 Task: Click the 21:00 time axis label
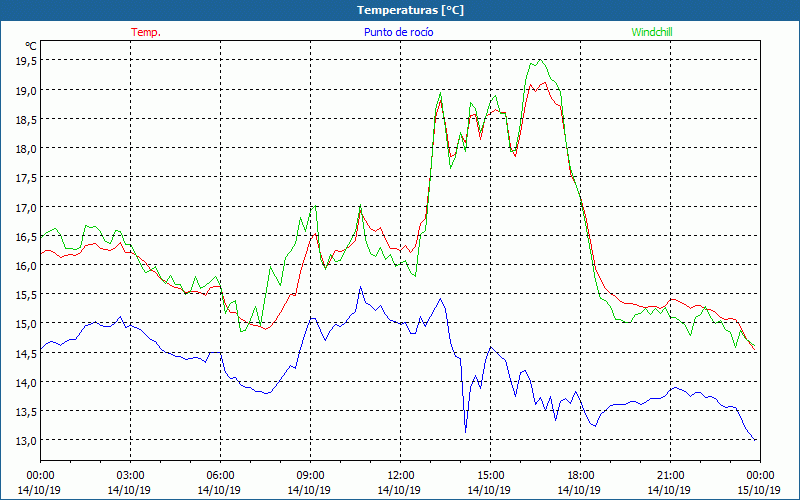[670, 476]
